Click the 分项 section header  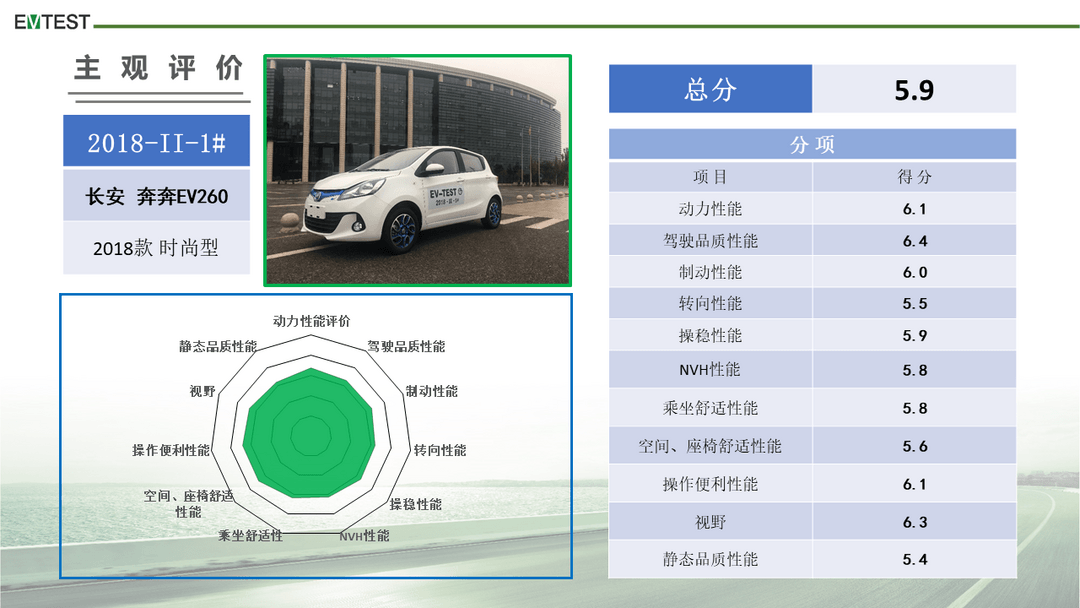click(812, 145)
